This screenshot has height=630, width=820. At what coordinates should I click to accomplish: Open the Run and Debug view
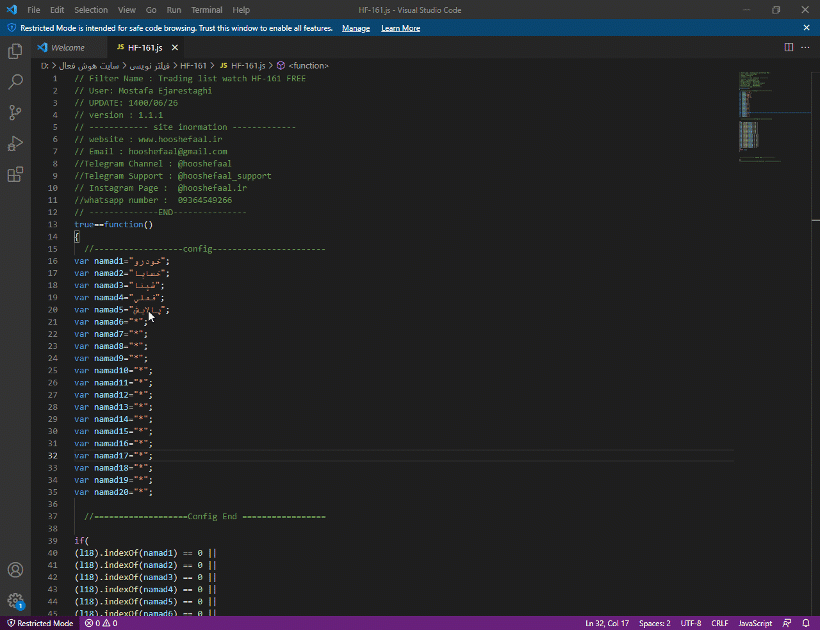click(x=15, y=144)
